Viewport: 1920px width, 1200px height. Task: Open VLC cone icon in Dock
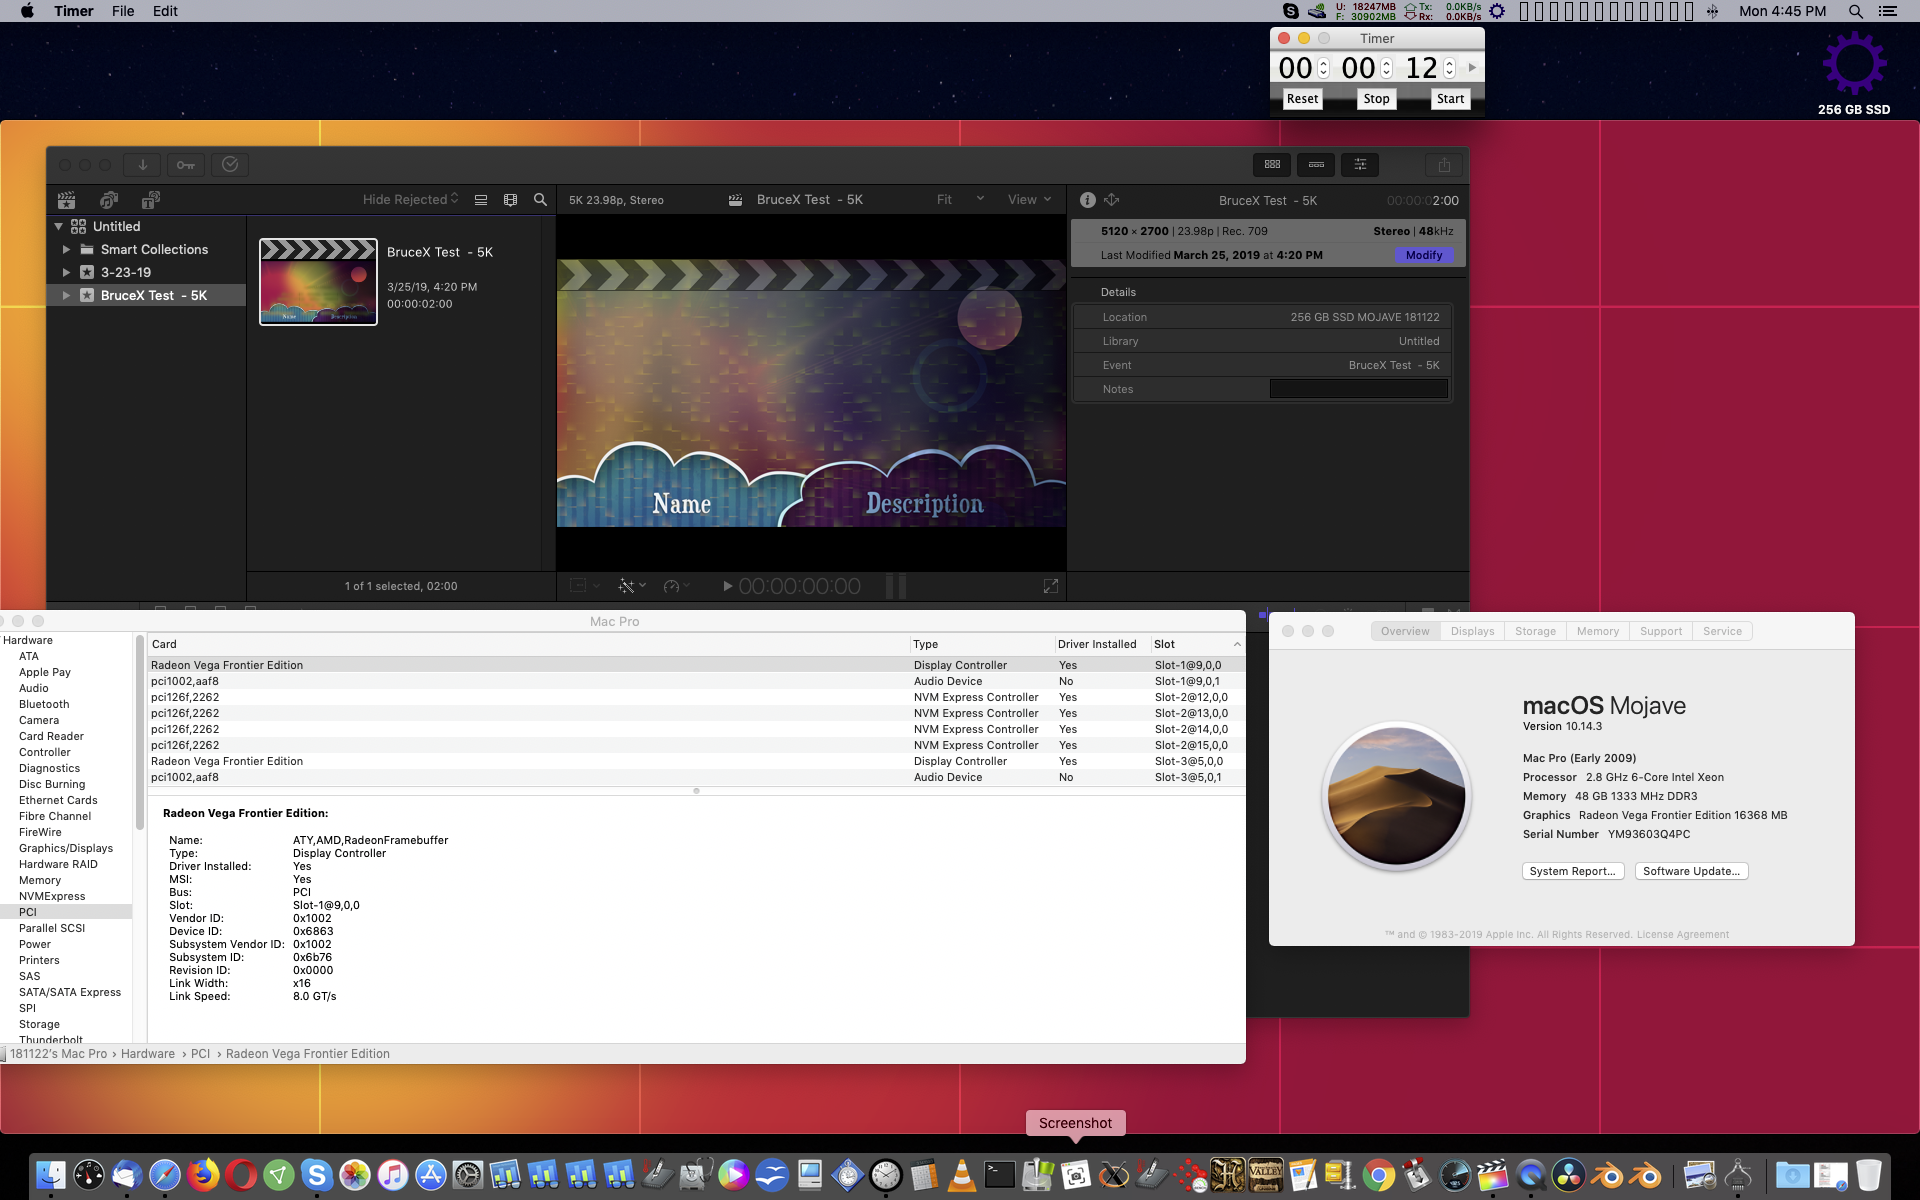[961, 1175]
